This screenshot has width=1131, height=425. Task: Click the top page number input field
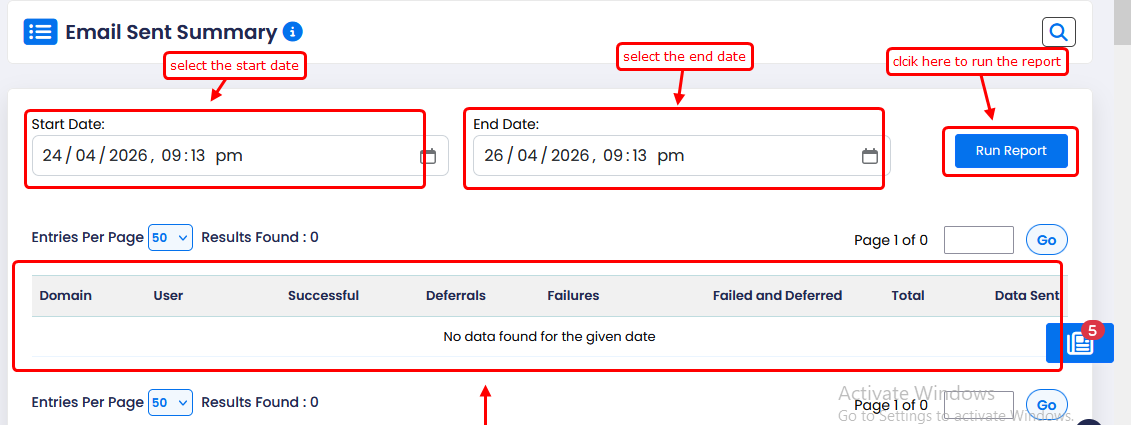click(978, 240)
